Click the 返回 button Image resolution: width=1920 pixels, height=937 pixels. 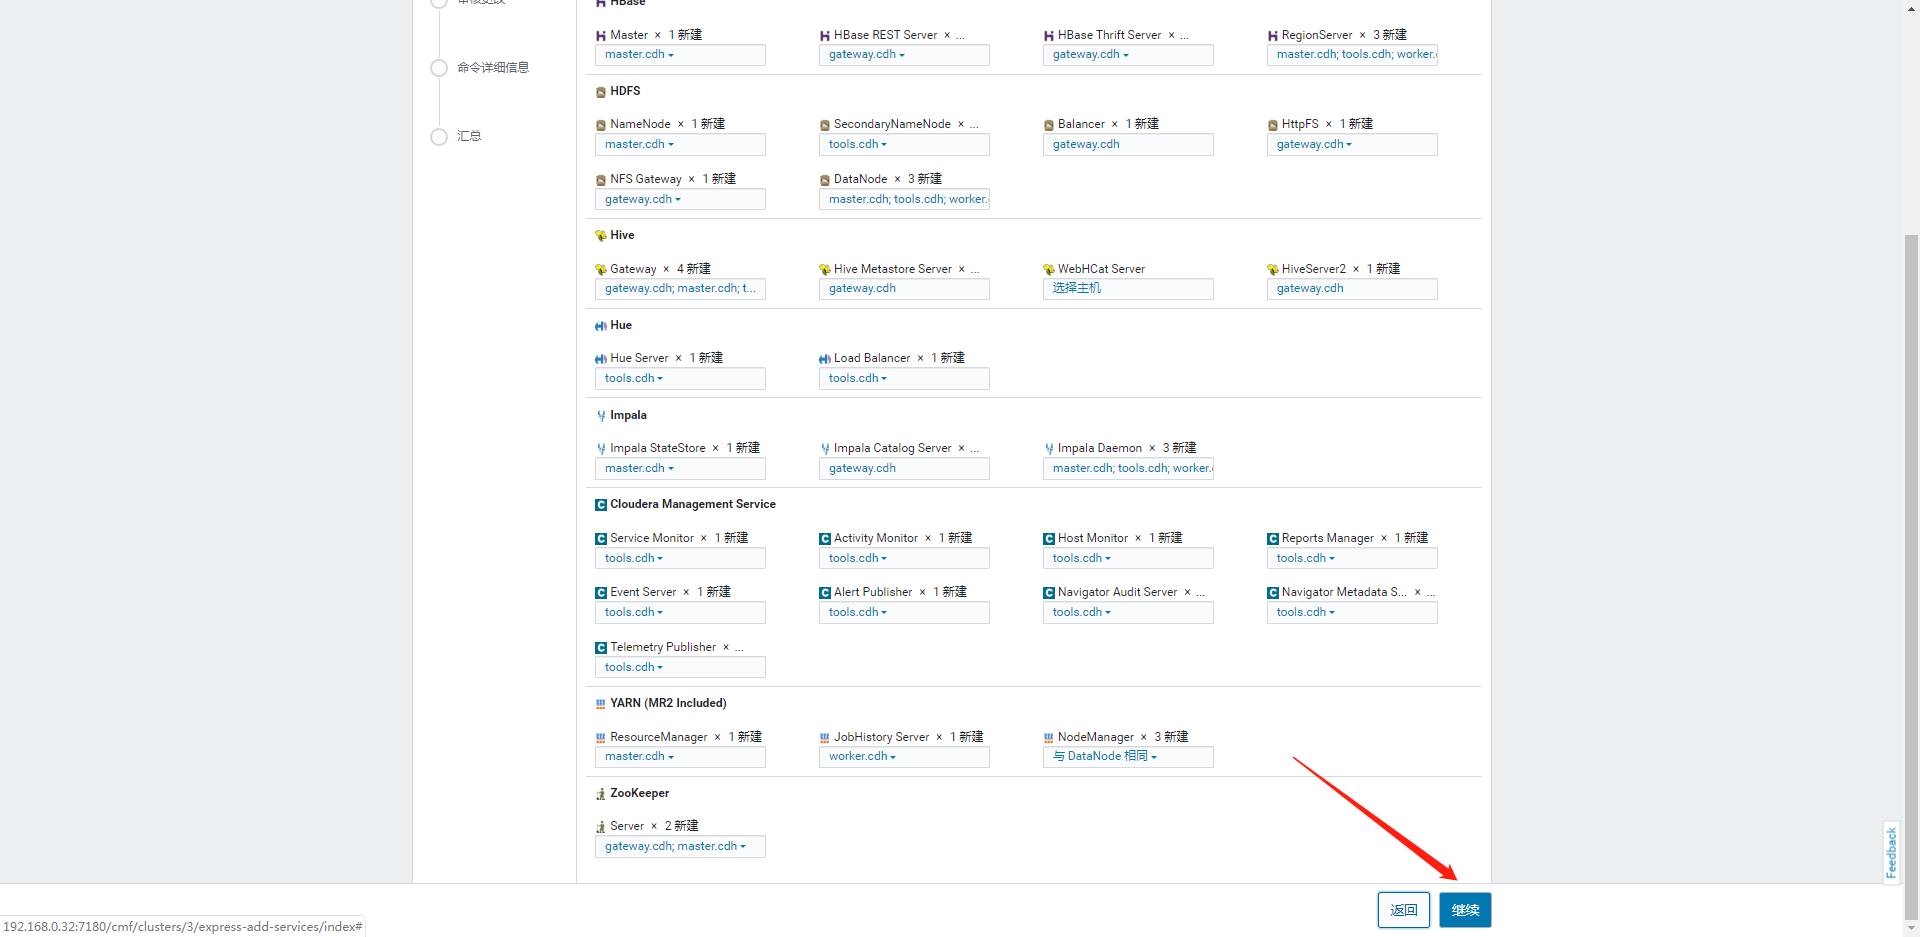click(x=1404, y=910)
